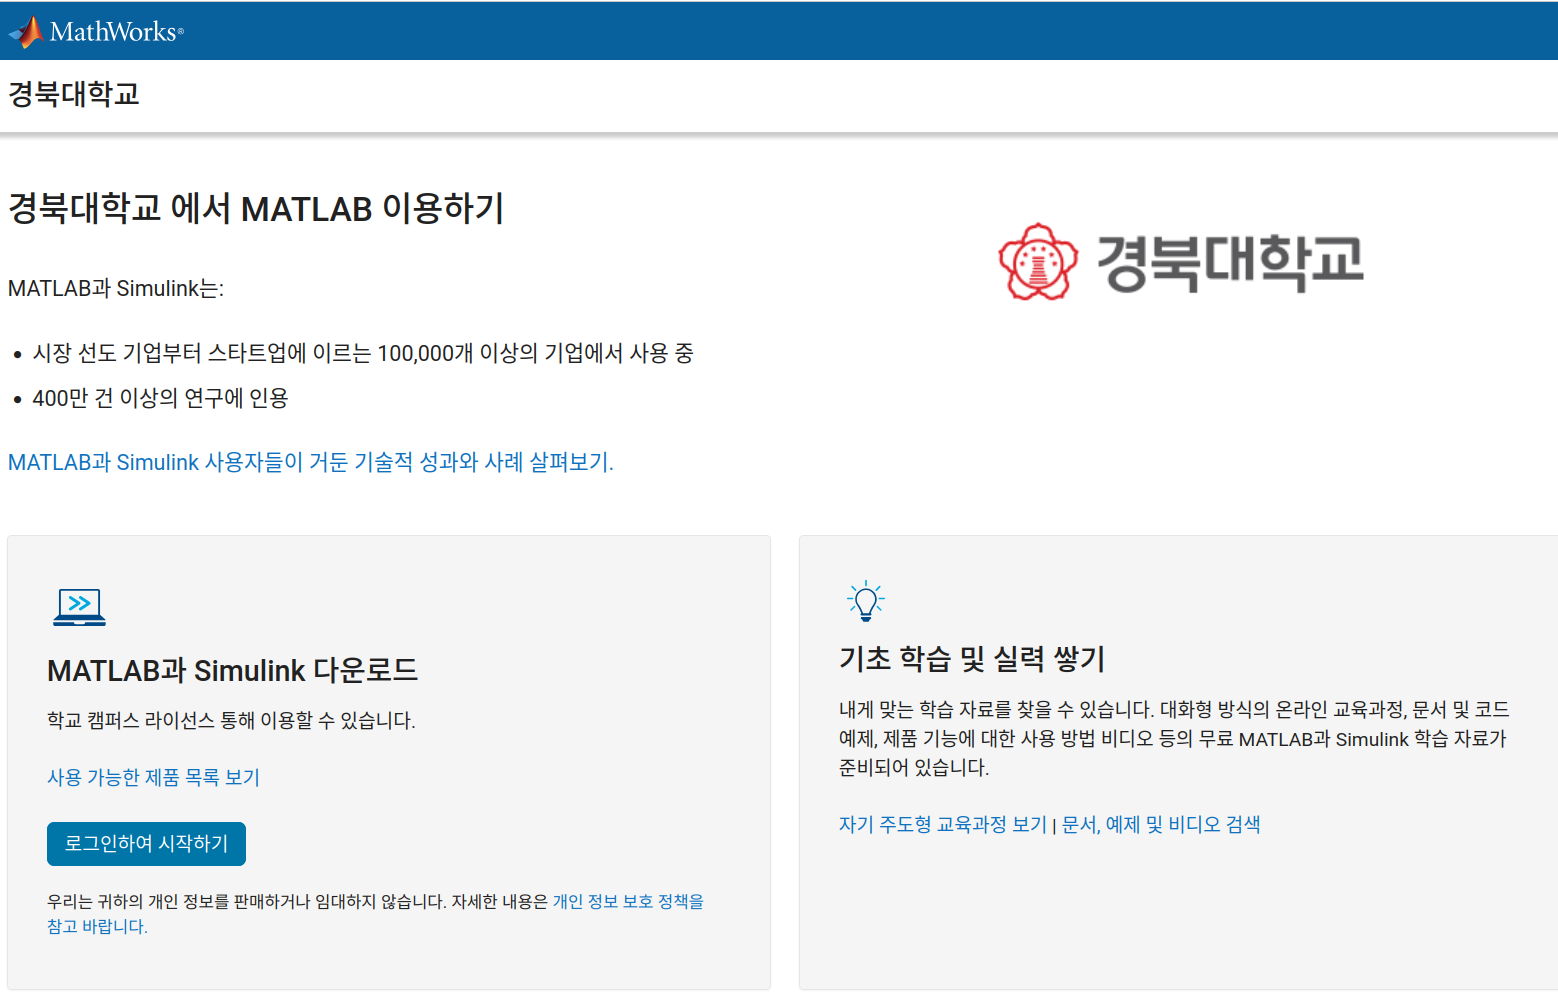This screenshot has height=995, width=1558.
Task: Click the text MATLAB과 Simulink는:
Action: [116, 288]
